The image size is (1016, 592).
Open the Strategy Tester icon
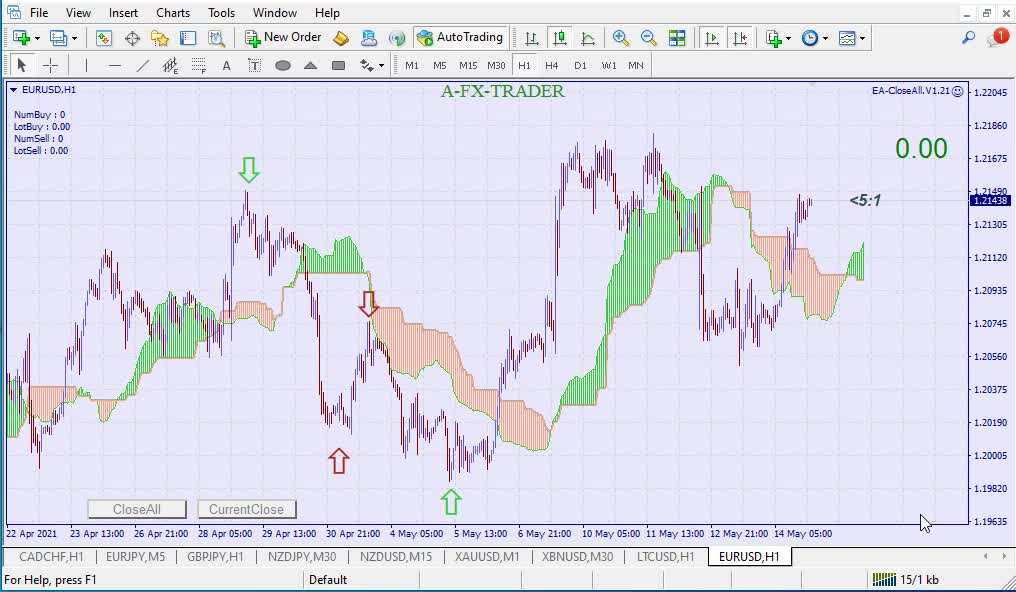[x=216, y=38]
